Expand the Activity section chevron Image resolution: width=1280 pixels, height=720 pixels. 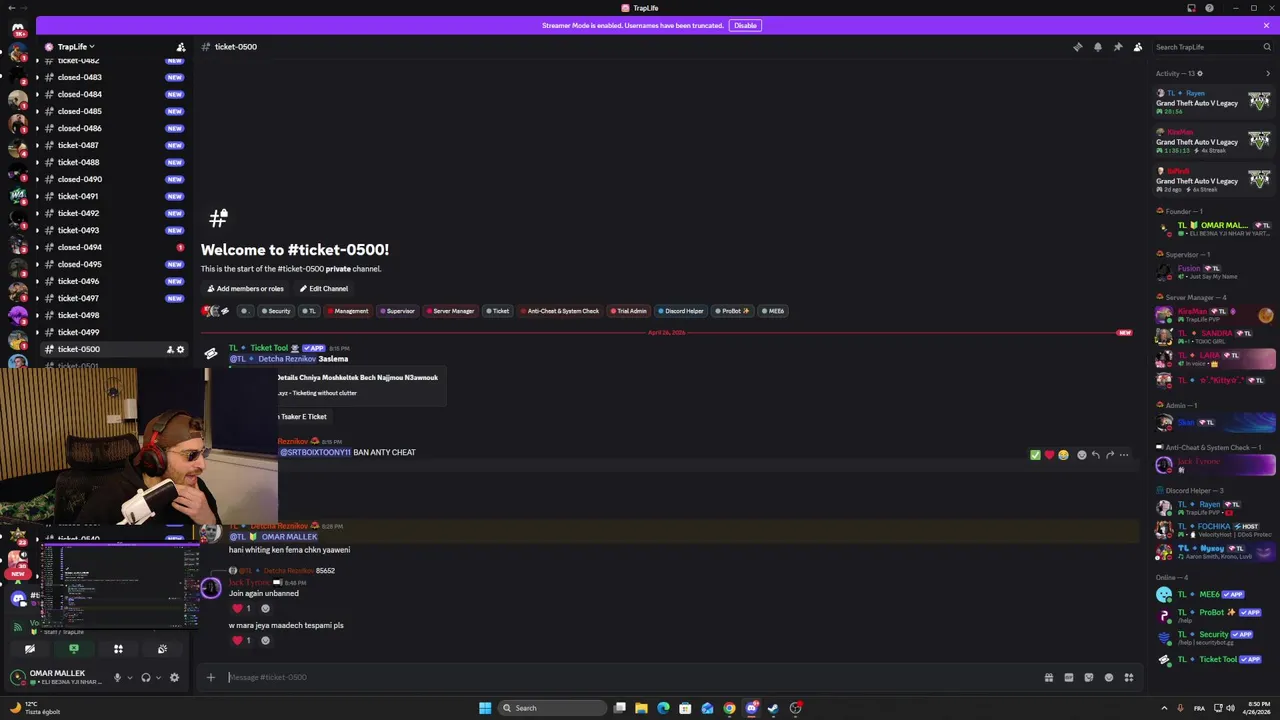(x=1268, y=73)
